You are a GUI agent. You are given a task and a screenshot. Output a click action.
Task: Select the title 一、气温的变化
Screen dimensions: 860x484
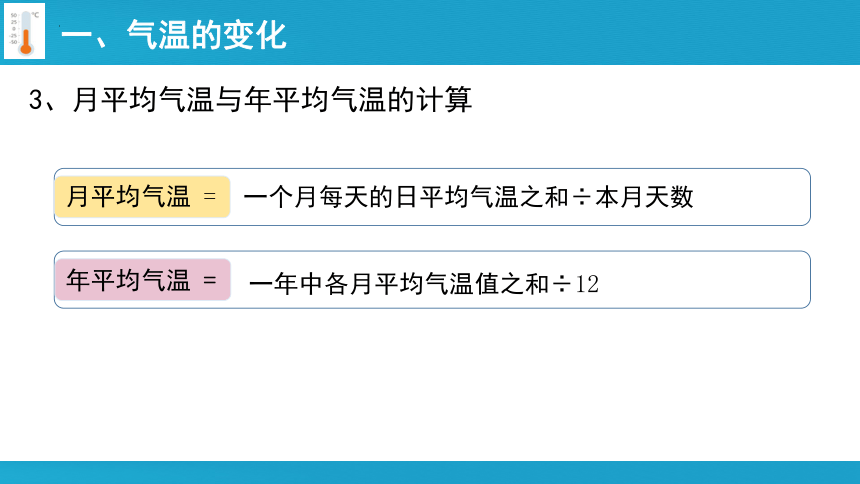coord(174,35)
